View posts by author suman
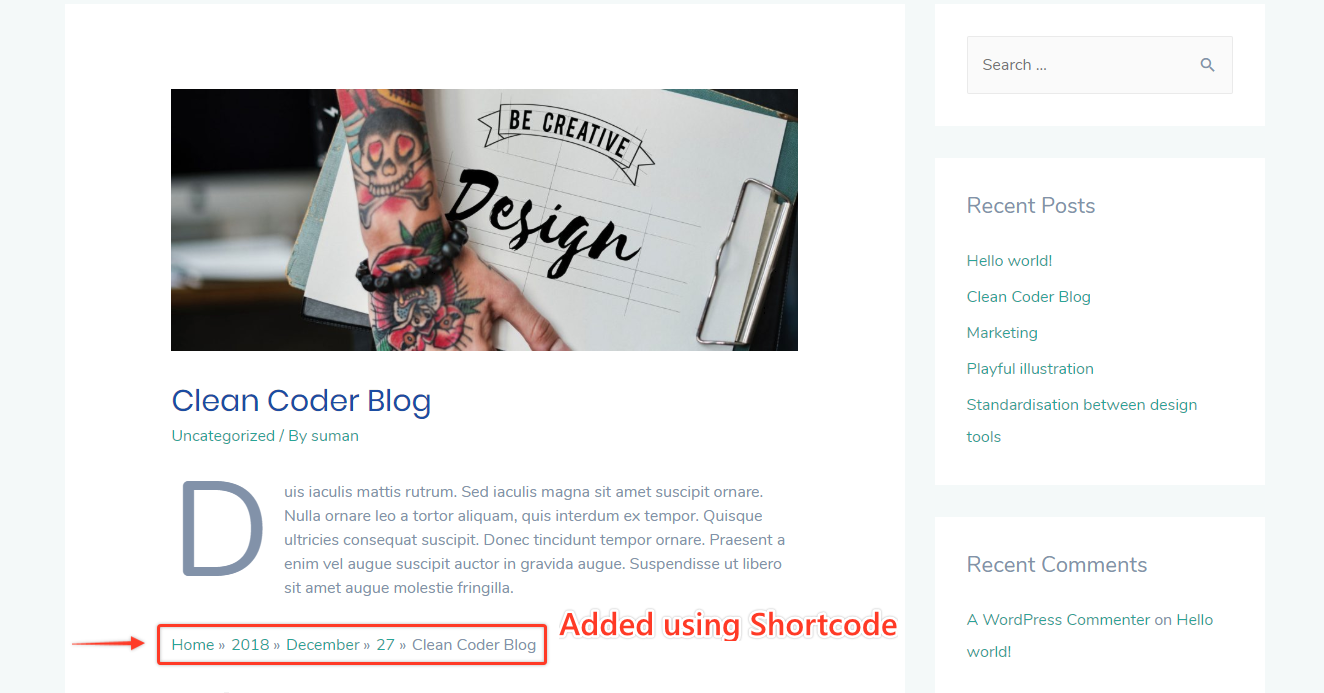Screen dimensions: 1324x693 click(x=335, y=436)
